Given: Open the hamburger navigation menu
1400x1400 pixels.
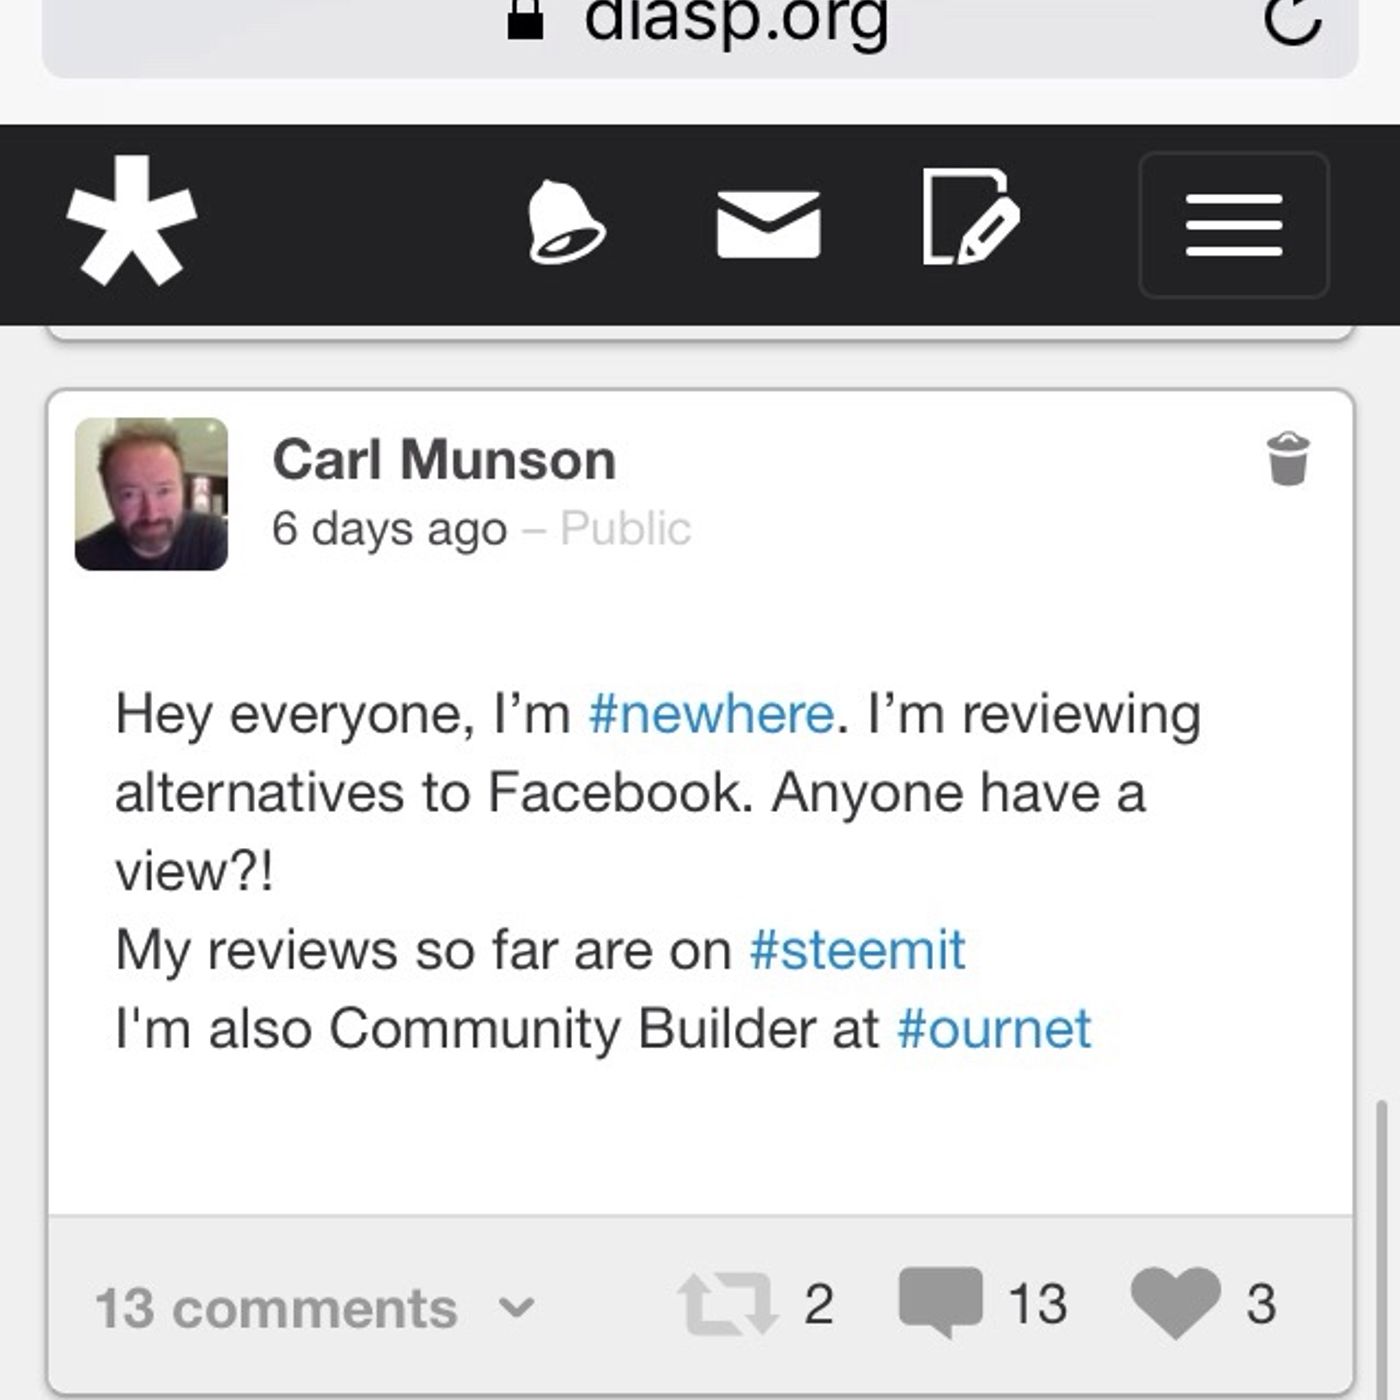Looking at the screenshot, I should point(1233,225).
